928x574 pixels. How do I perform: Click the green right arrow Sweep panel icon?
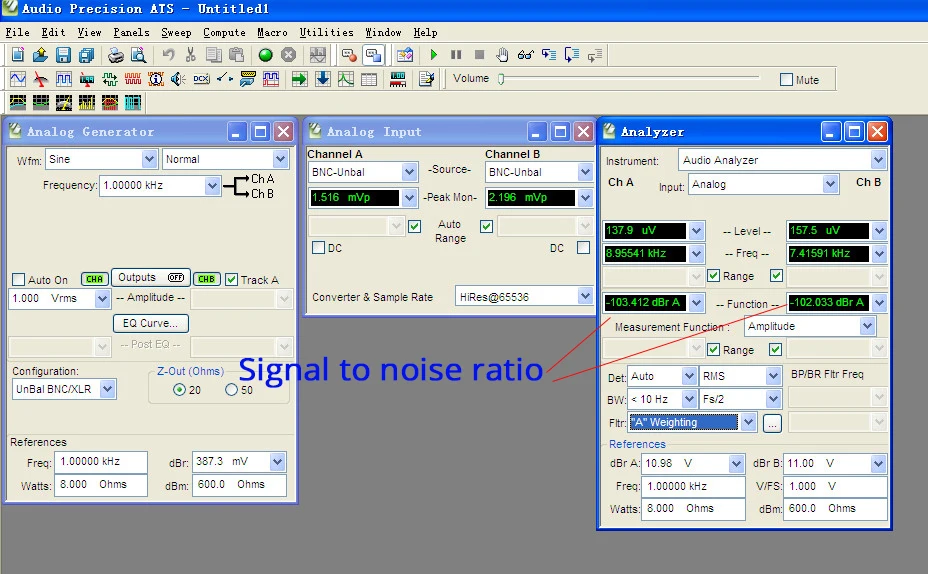coord(299,79)
